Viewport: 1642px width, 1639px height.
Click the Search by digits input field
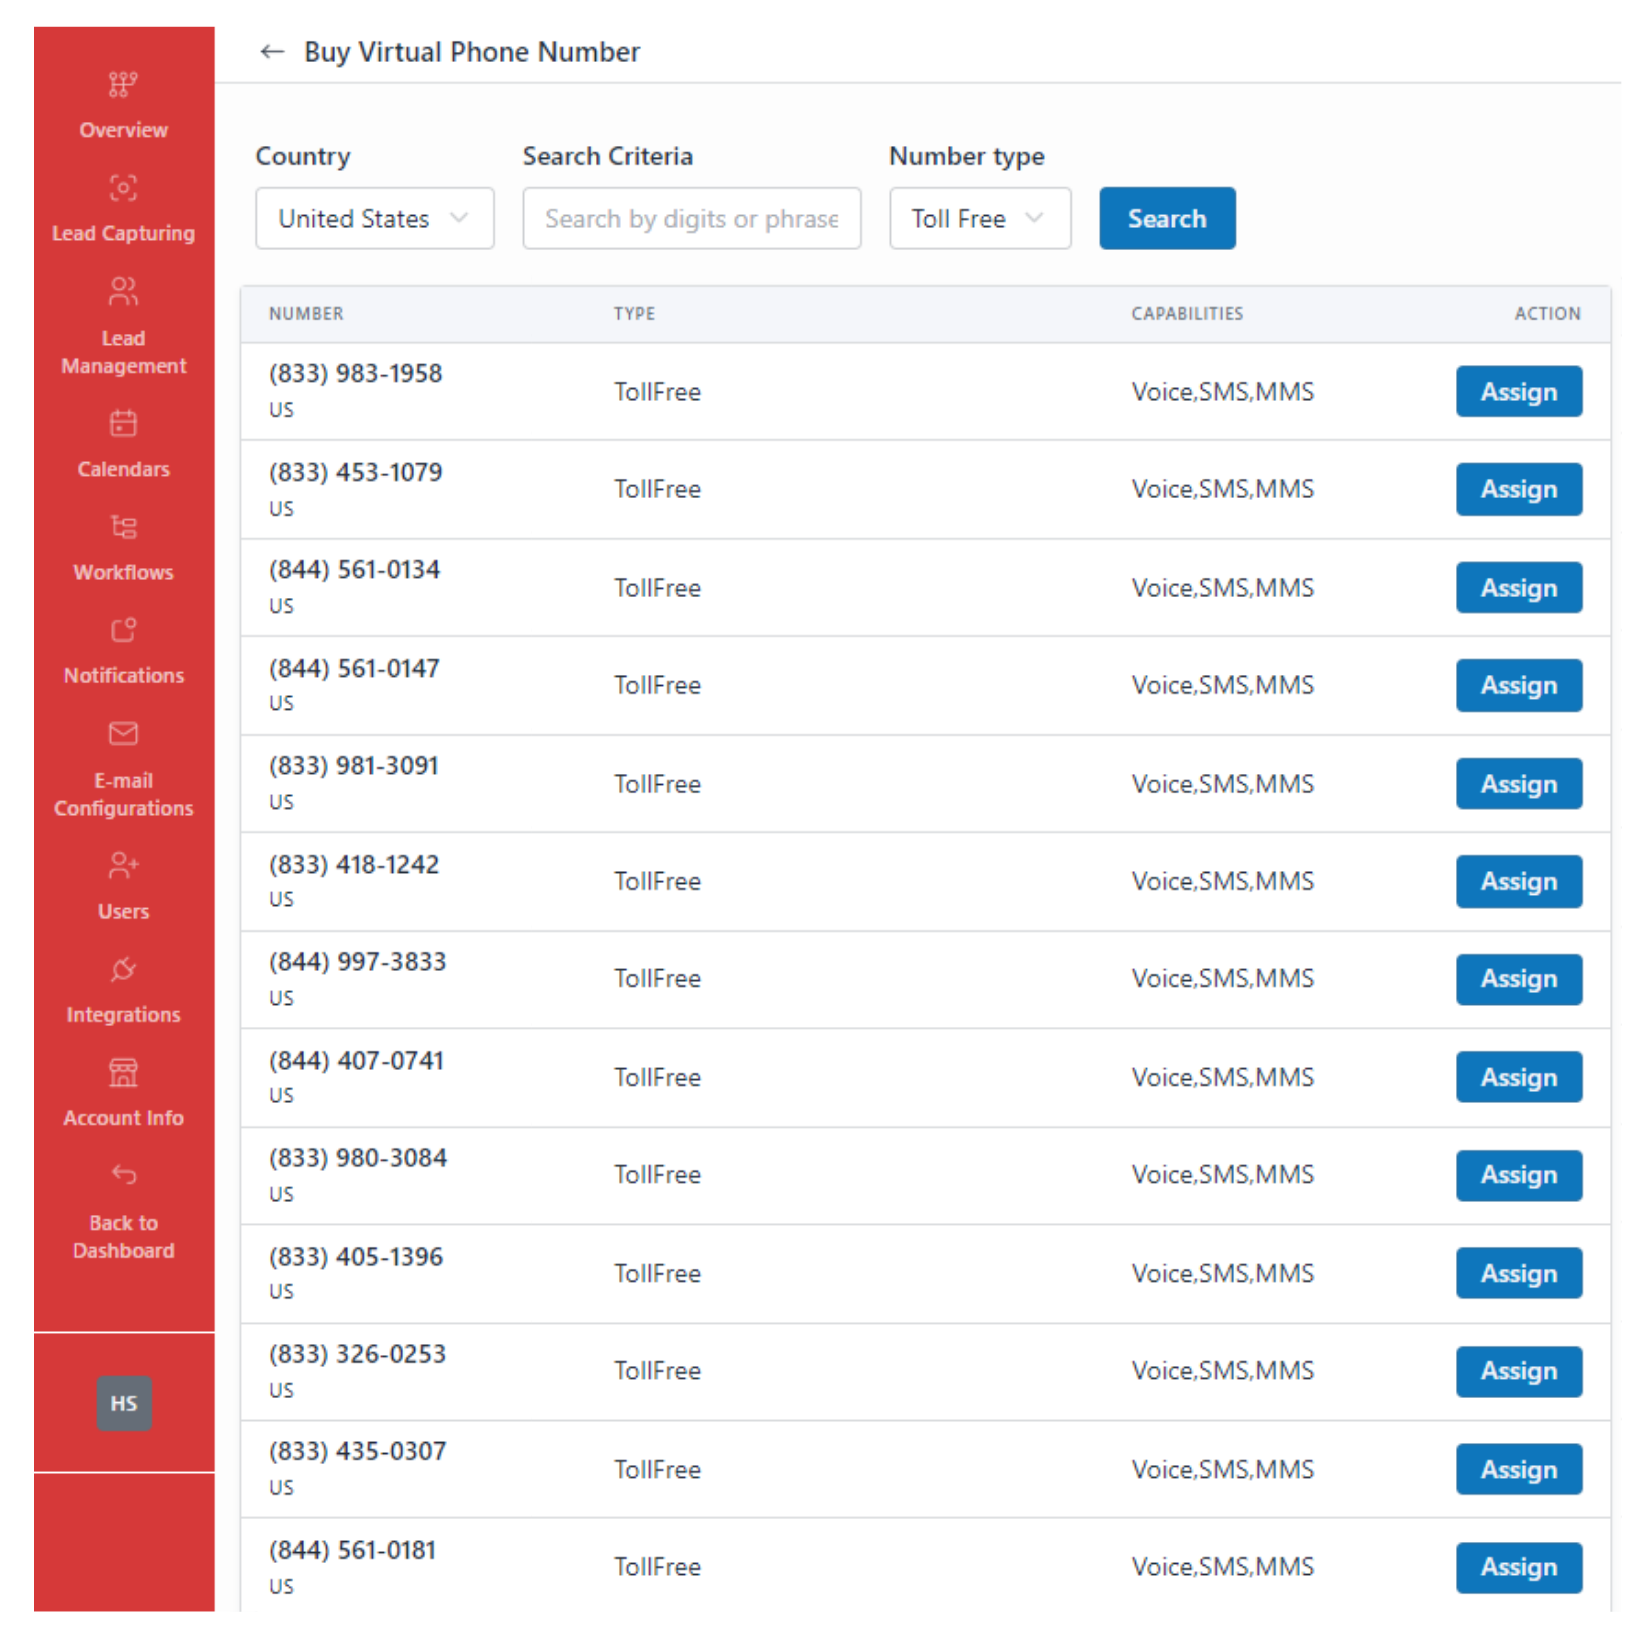pyautogui.click(x=692, y=218)
